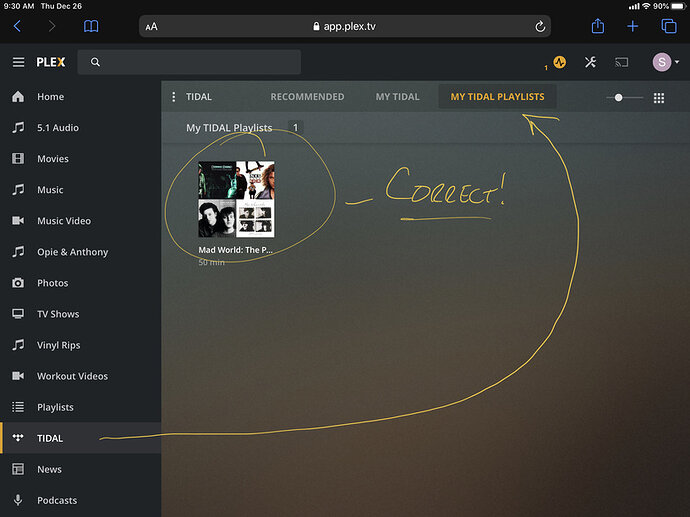Show all open Safari tabs

669,26
